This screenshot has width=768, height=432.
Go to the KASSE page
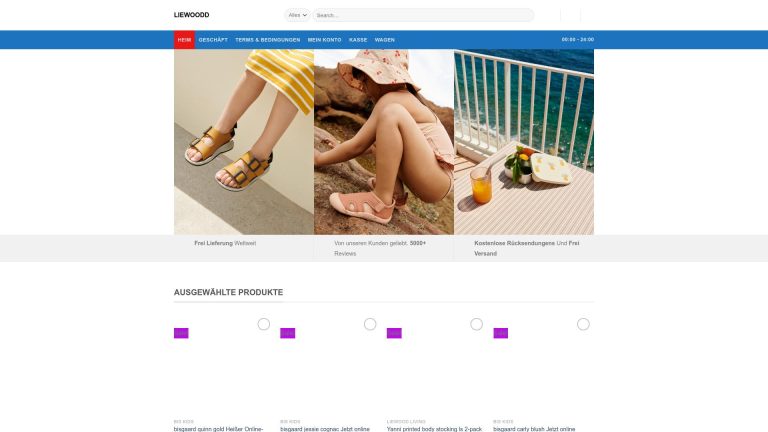[x=358, y=40]
